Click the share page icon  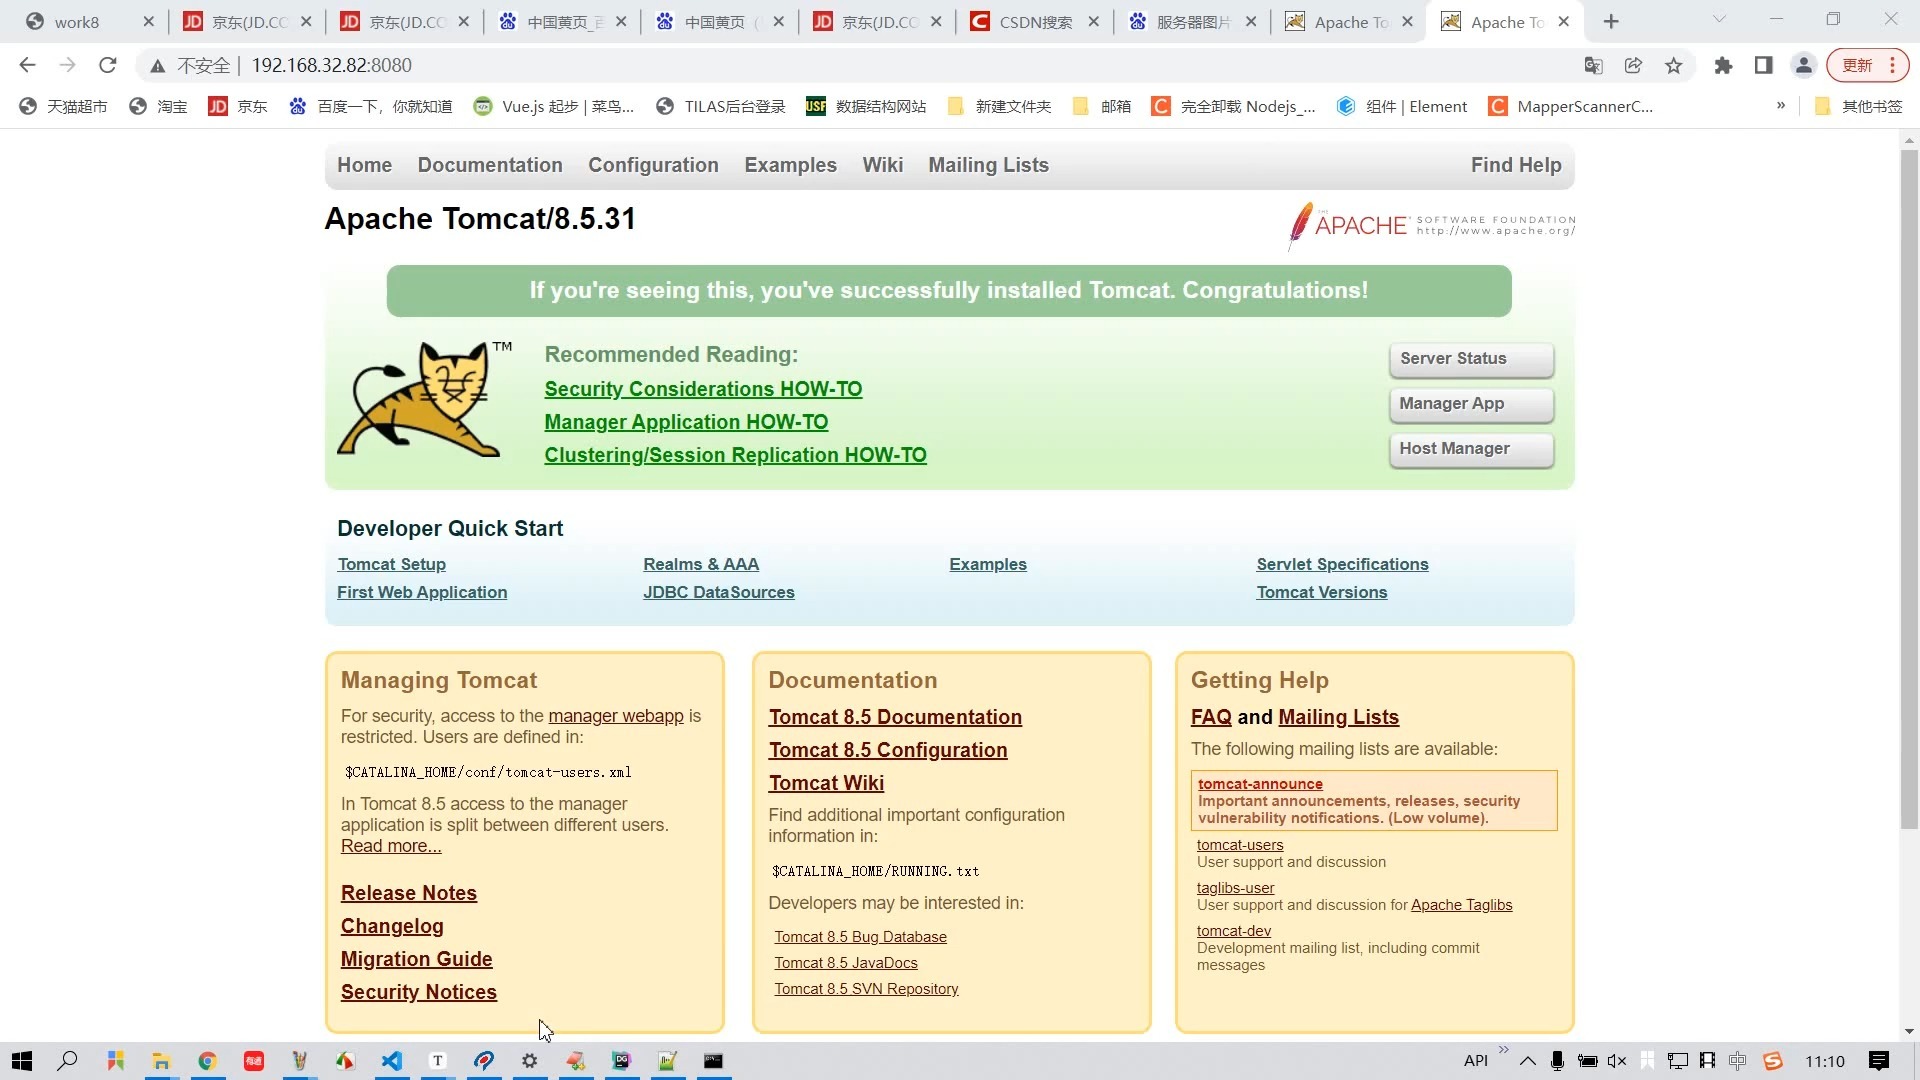pos(1634,65)
